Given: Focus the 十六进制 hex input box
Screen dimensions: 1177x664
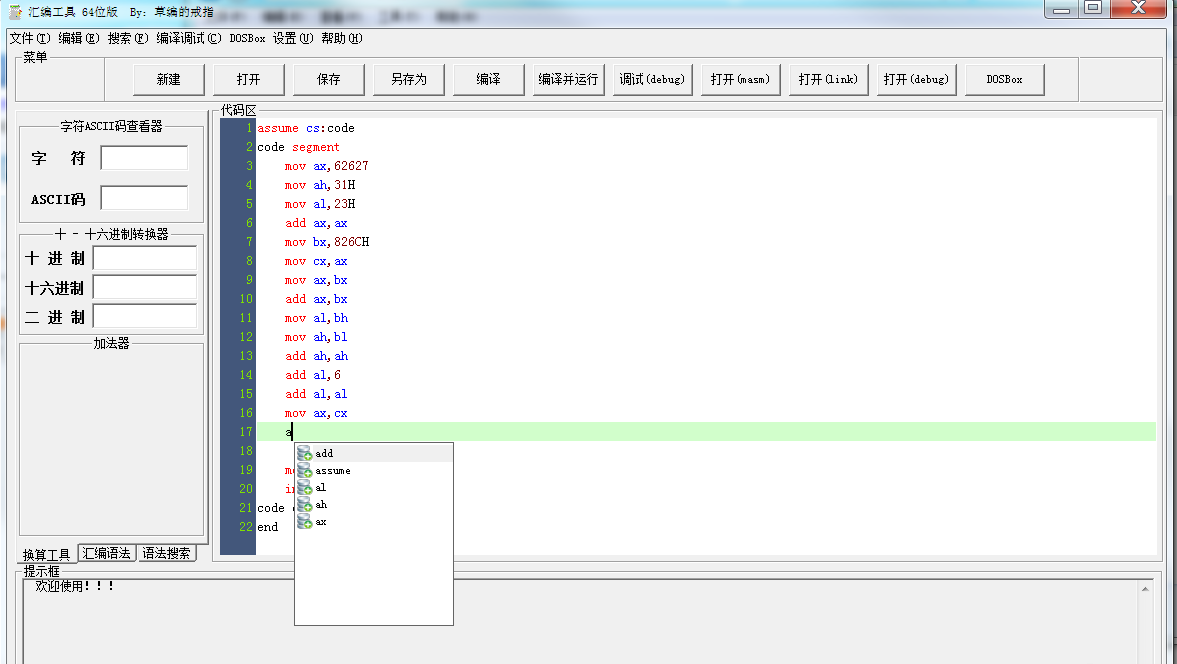Looking at the screenshot, I should point(144,288).
